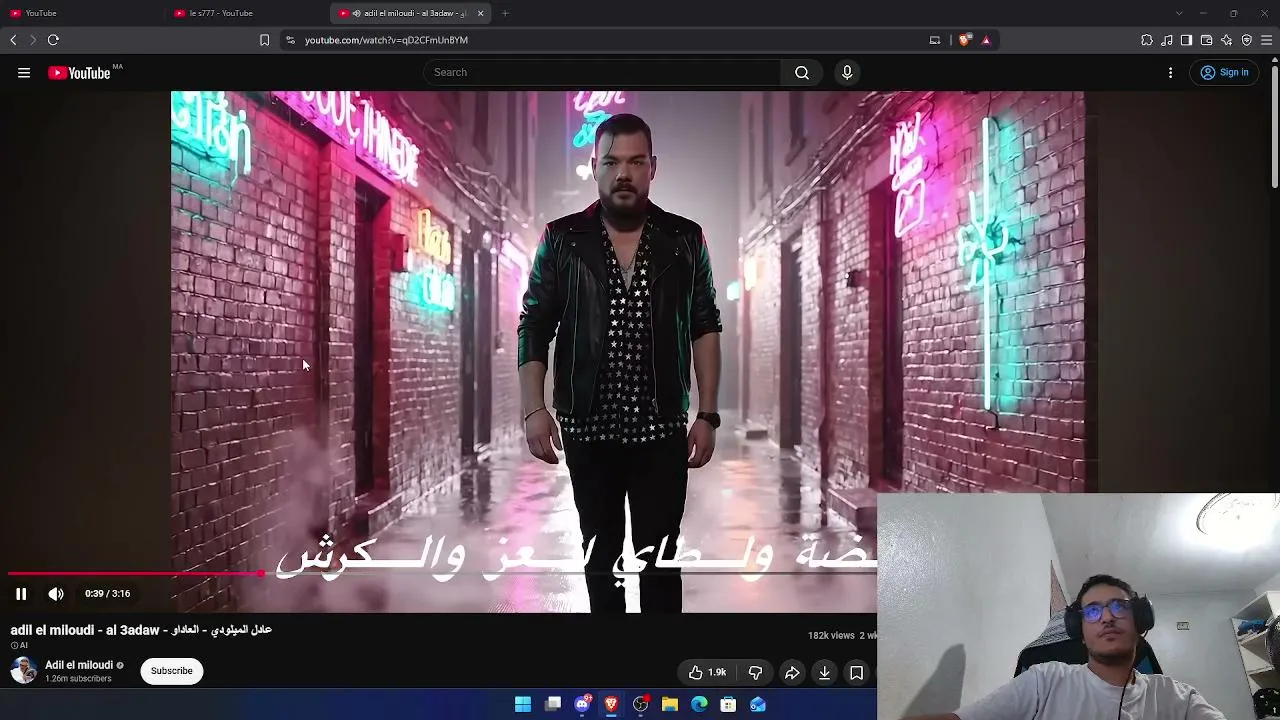1280x720 pixels.
Task: Click the youtube.com address bar URL
Action: (x=386, y=40)
